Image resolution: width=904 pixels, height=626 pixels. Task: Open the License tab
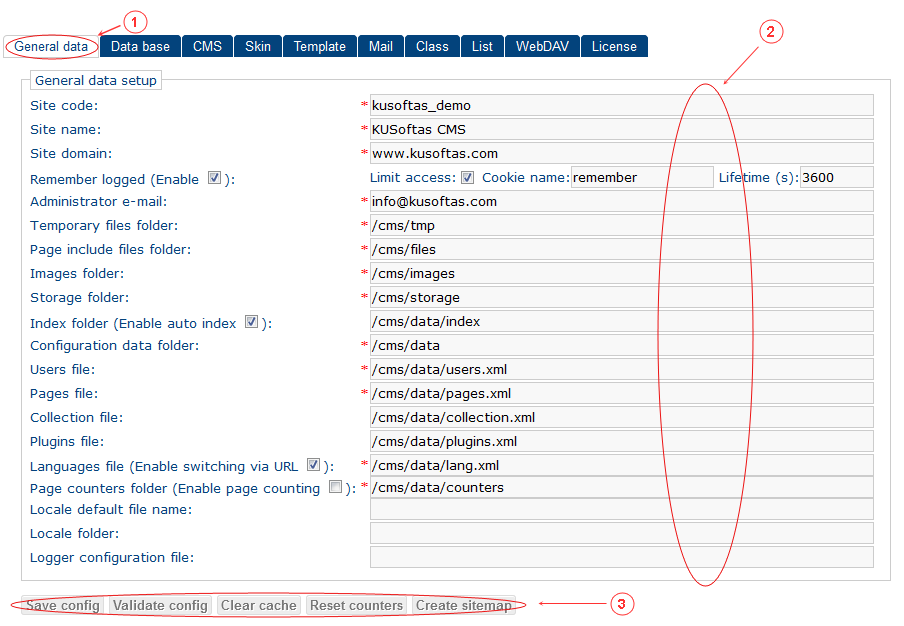click(614, 47)
